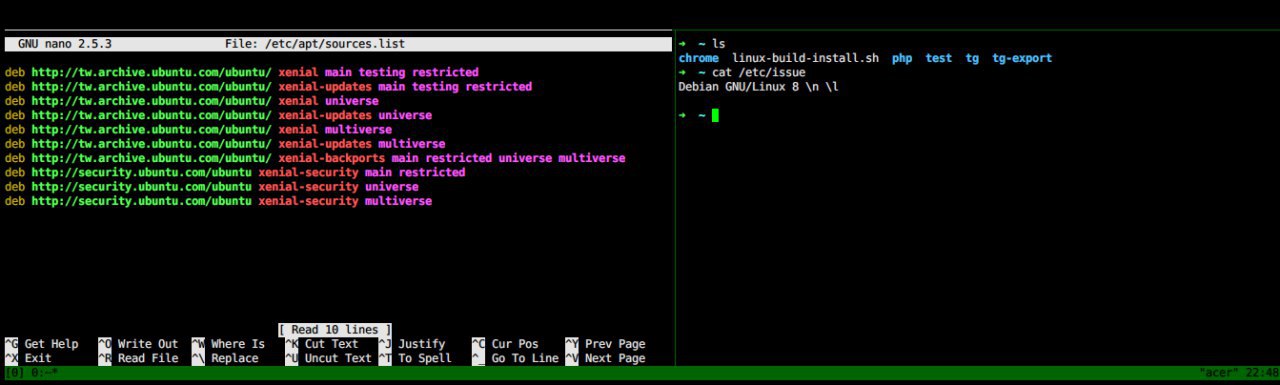Click the 'php' directory in ls output
This screenshot has height=385, width=1280.
click(x=902, y=59)
